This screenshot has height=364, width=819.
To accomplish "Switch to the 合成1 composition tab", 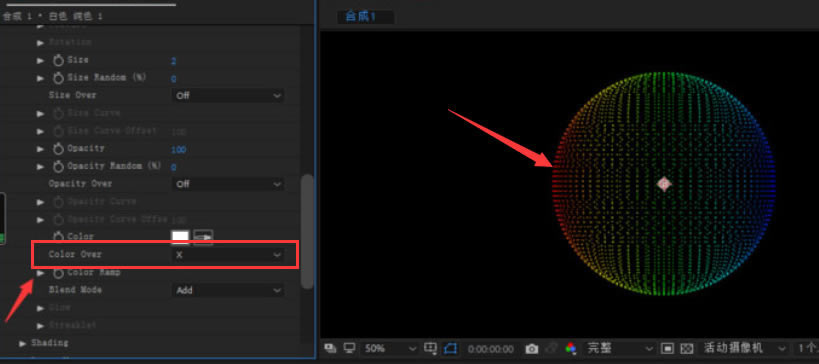I will pyautogui.click(x=361, y=17).
